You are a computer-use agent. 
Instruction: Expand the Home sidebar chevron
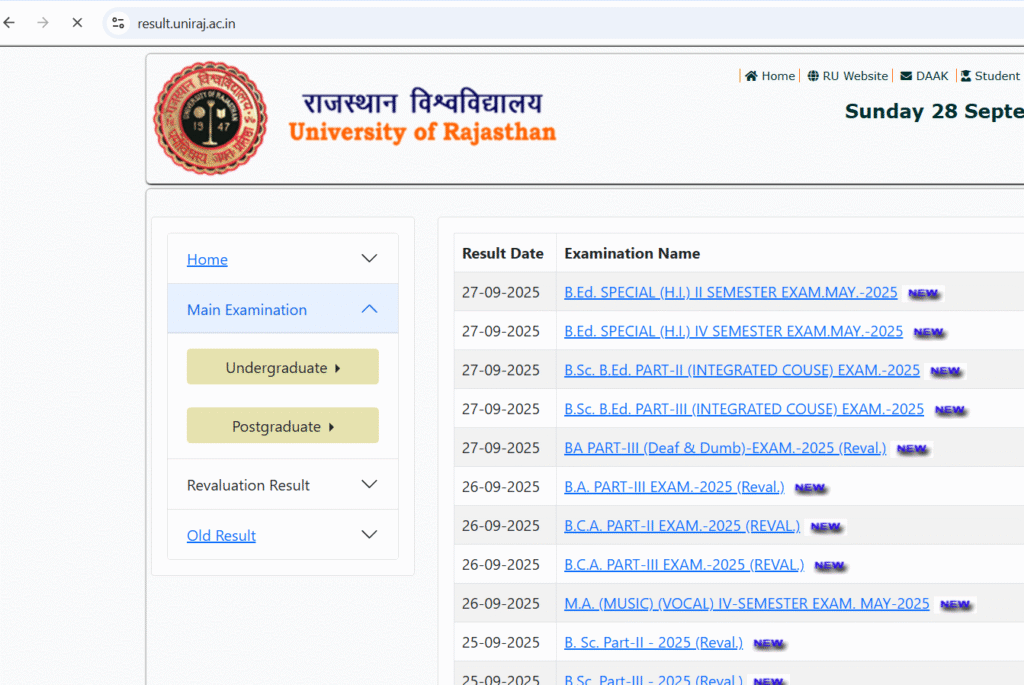[x=369, y=259]
